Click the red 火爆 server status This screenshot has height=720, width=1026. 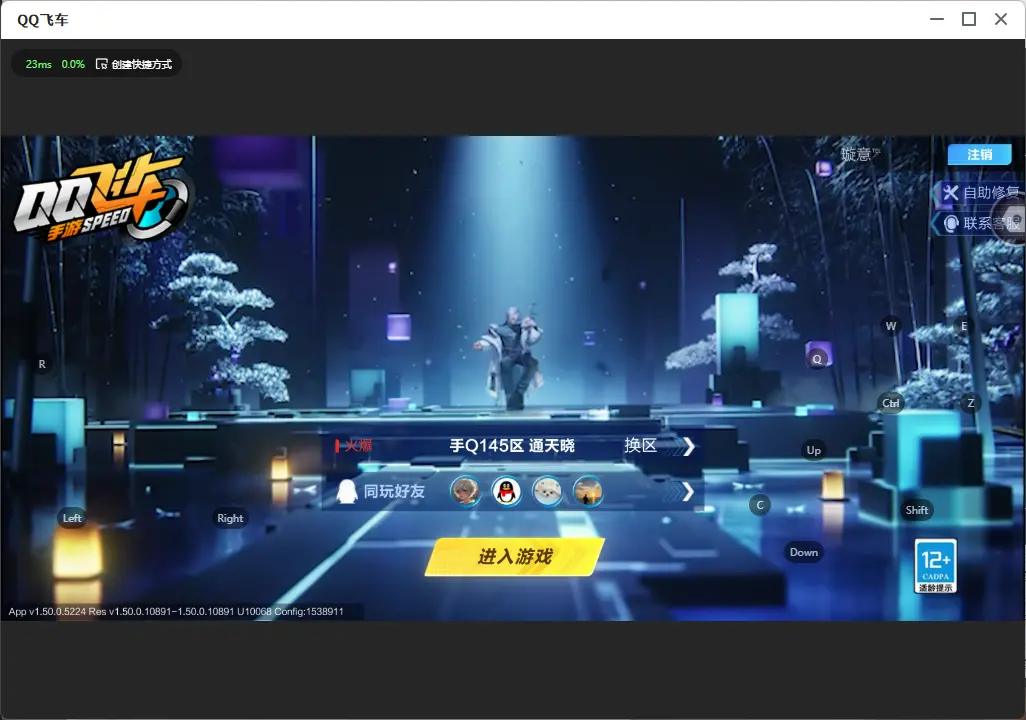tap(358, 446)
